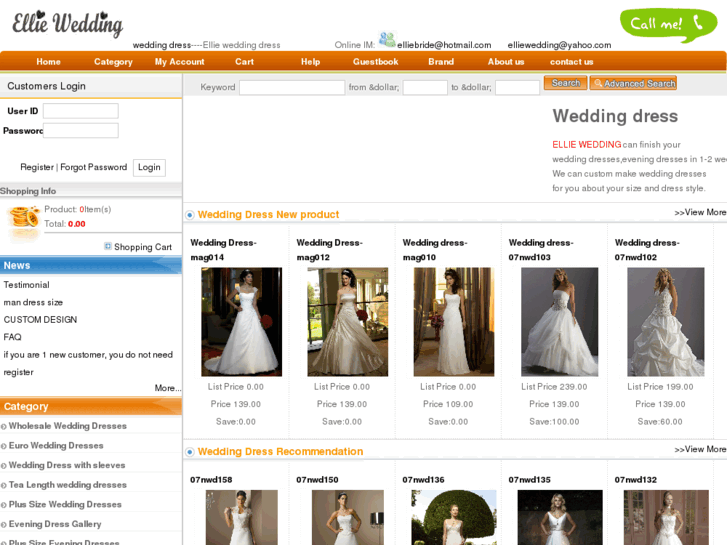Focus the Keyword search field
The height and width of the screenshot is (545, 727).
[292, 87]
